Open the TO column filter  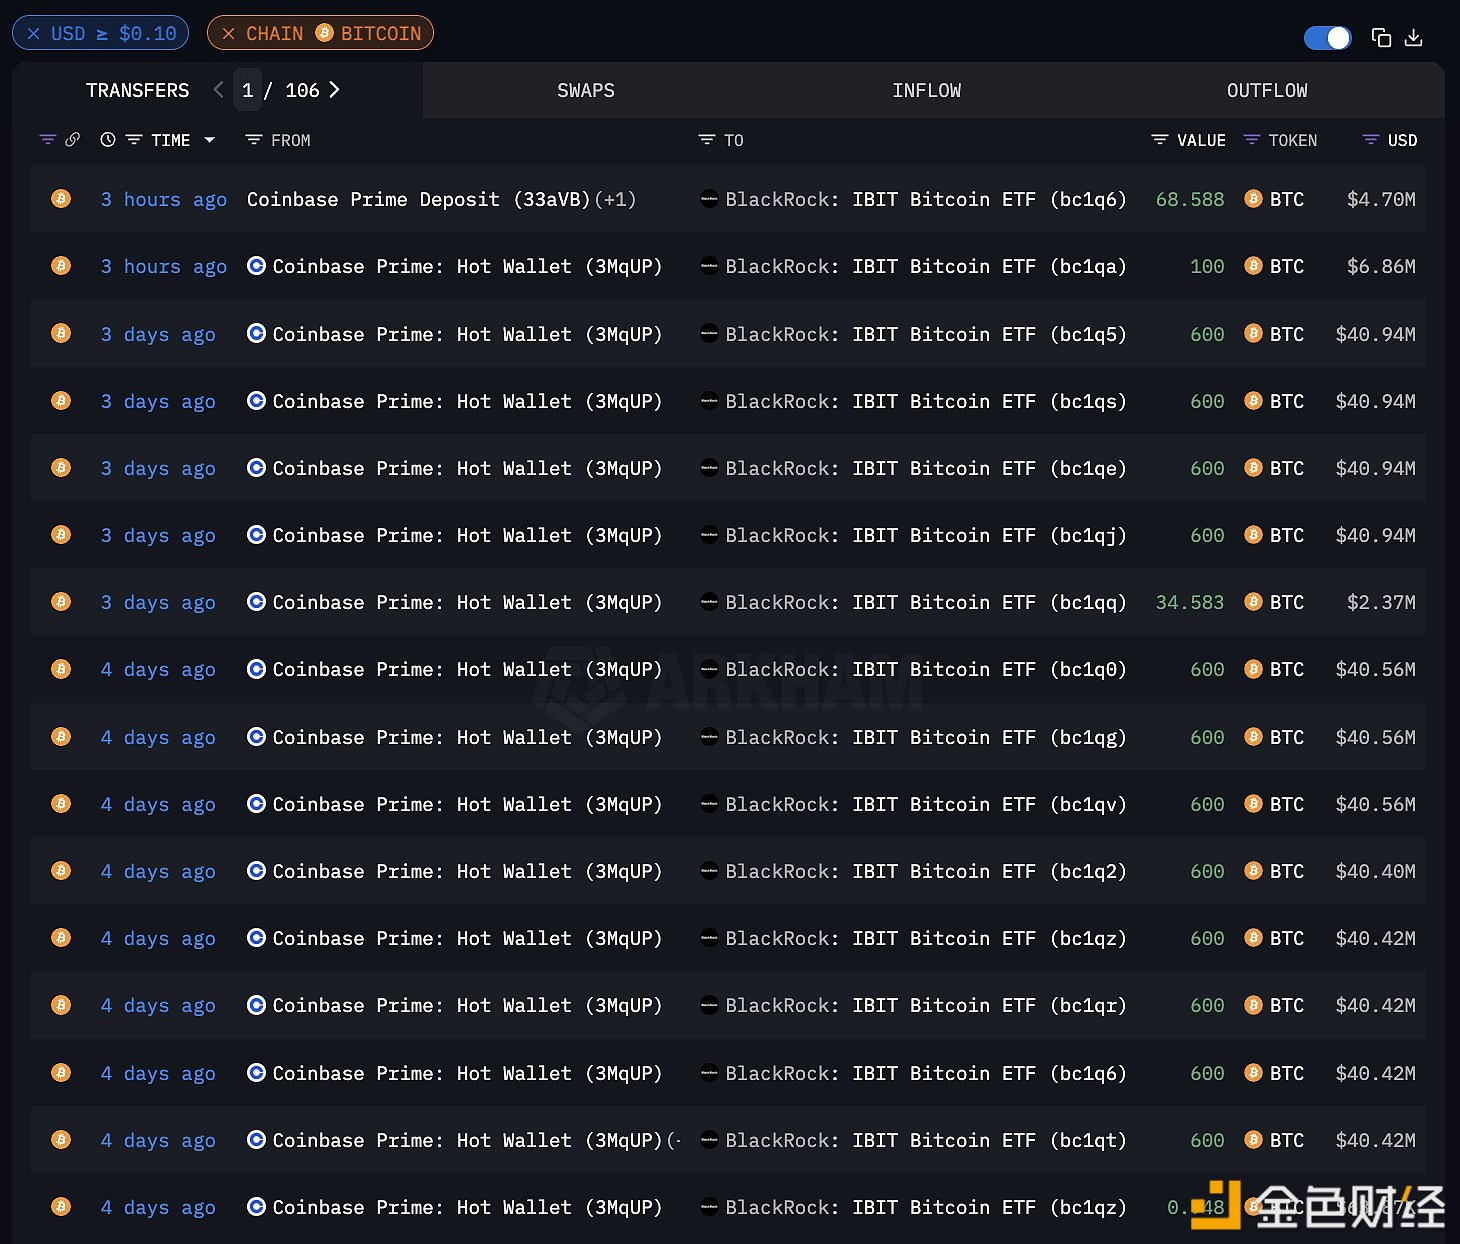(707, 140)
